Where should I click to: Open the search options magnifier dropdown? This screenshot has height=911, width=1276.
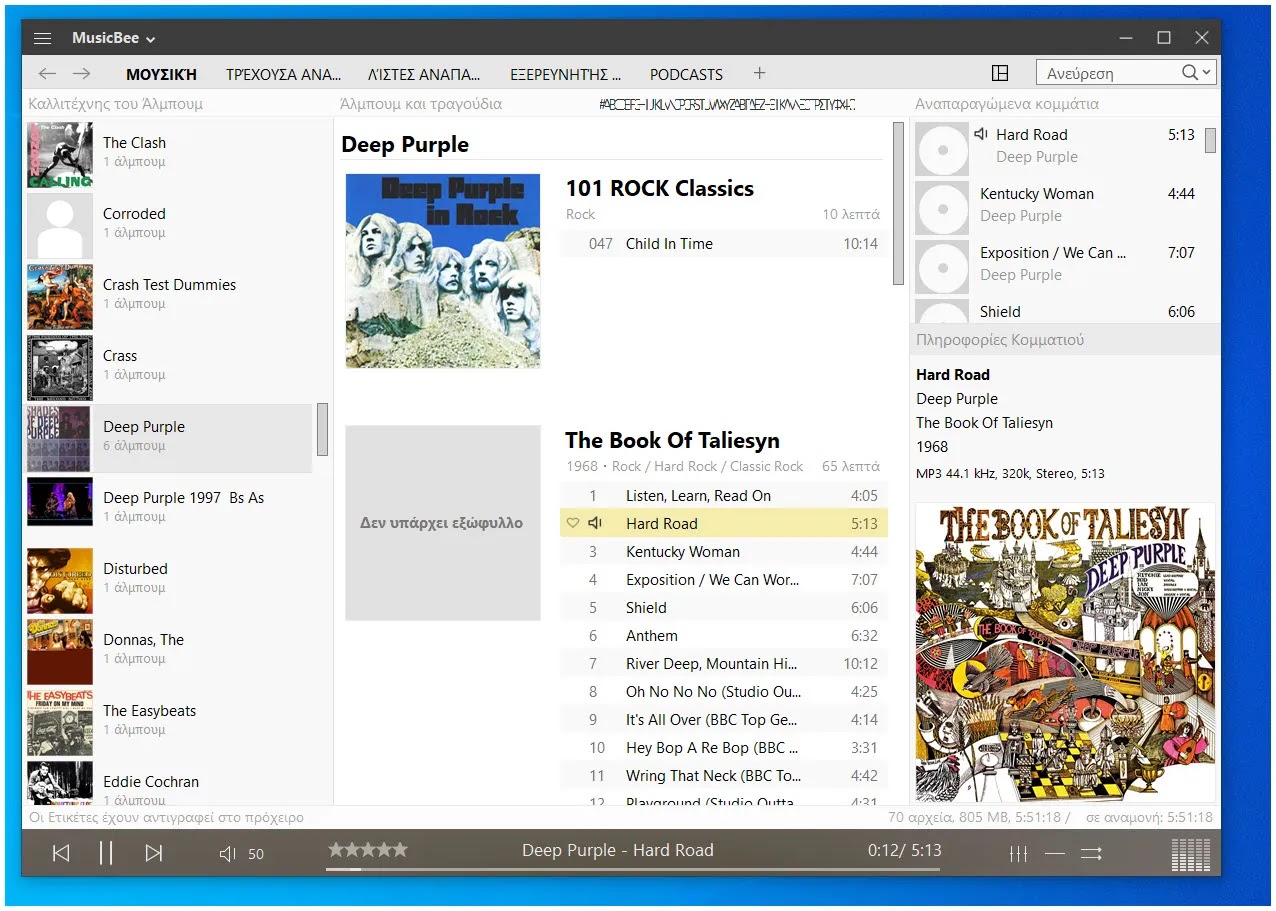(x=1196, y=72)
